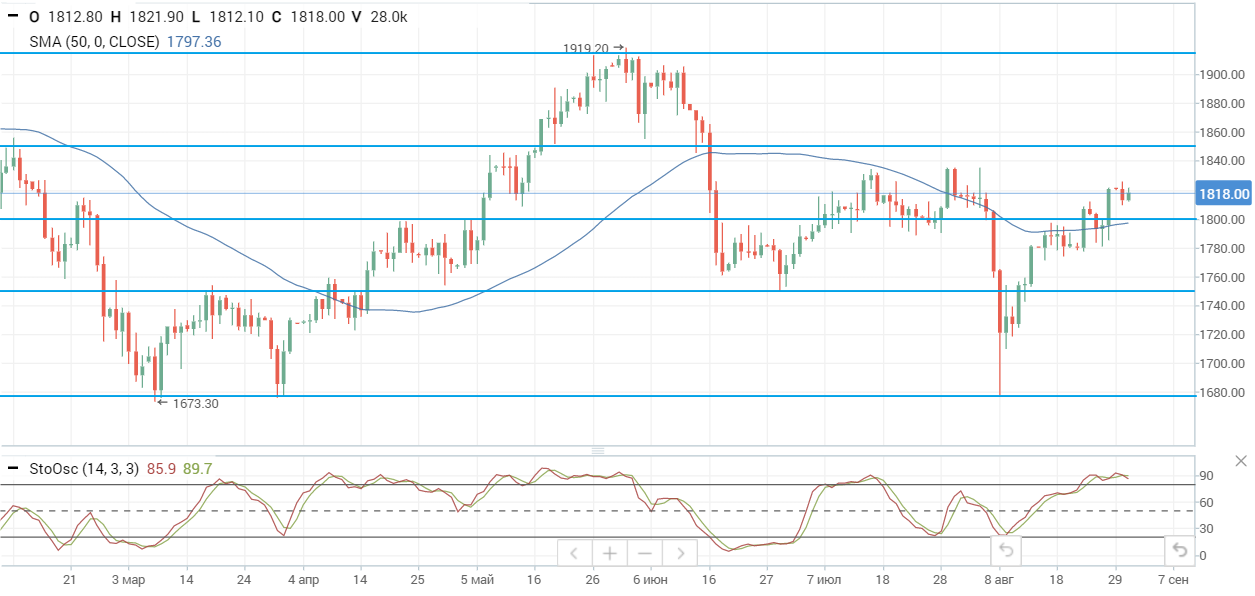Screen dimensions: 1255x596
Task: Select the horizontal level line near 1678
Action: (598, 396)
